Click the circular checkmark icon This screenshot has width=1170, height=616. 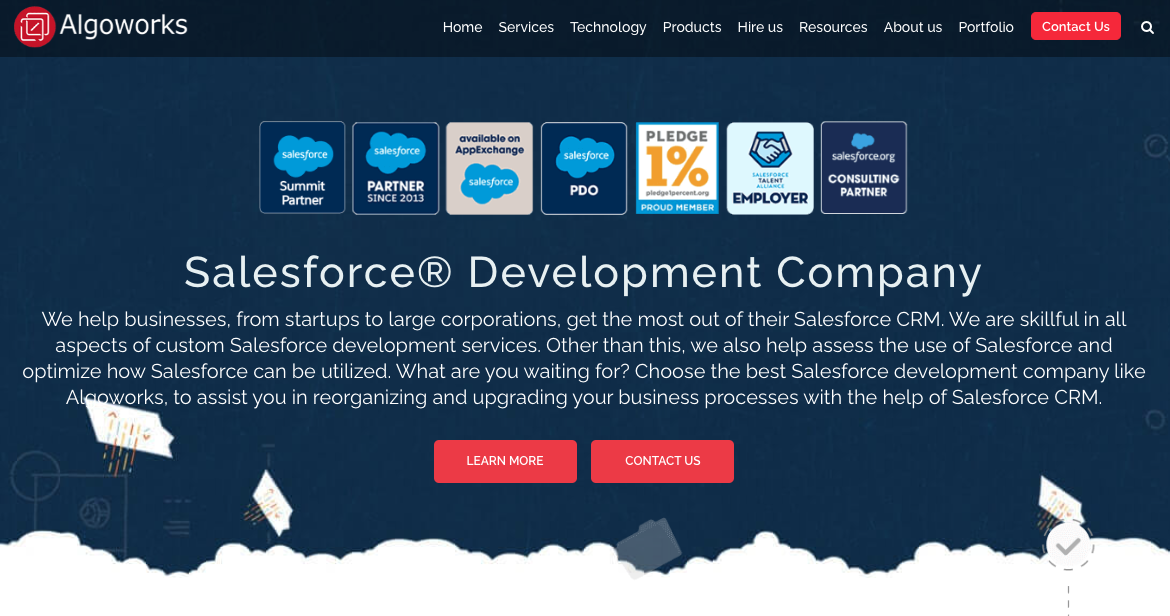(1068, 546)
